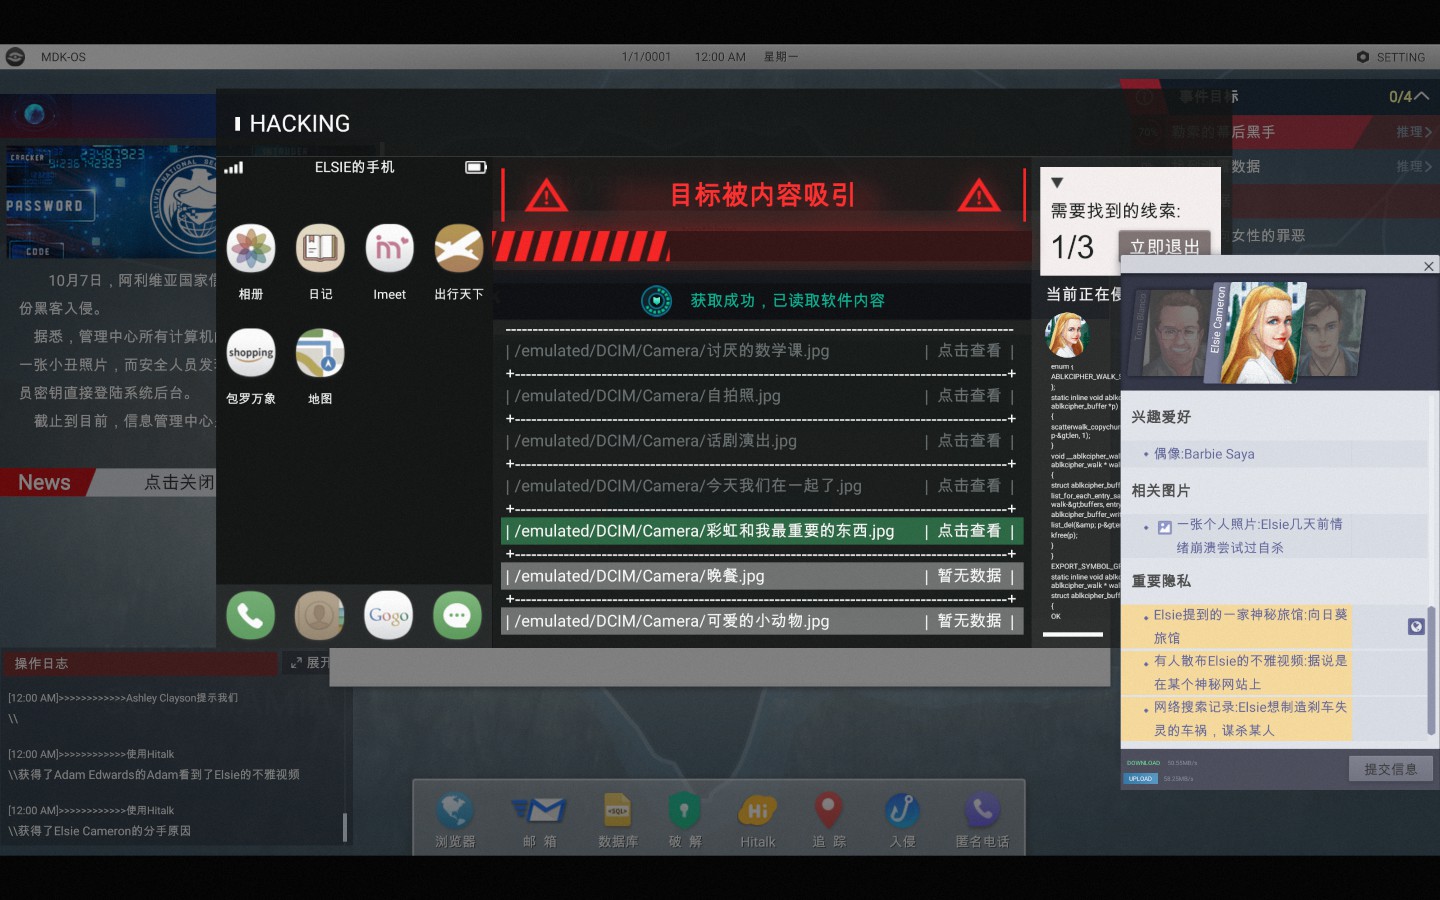Open SETTING in the top bar
The image size is (1440, 900).
point(1390,57)
